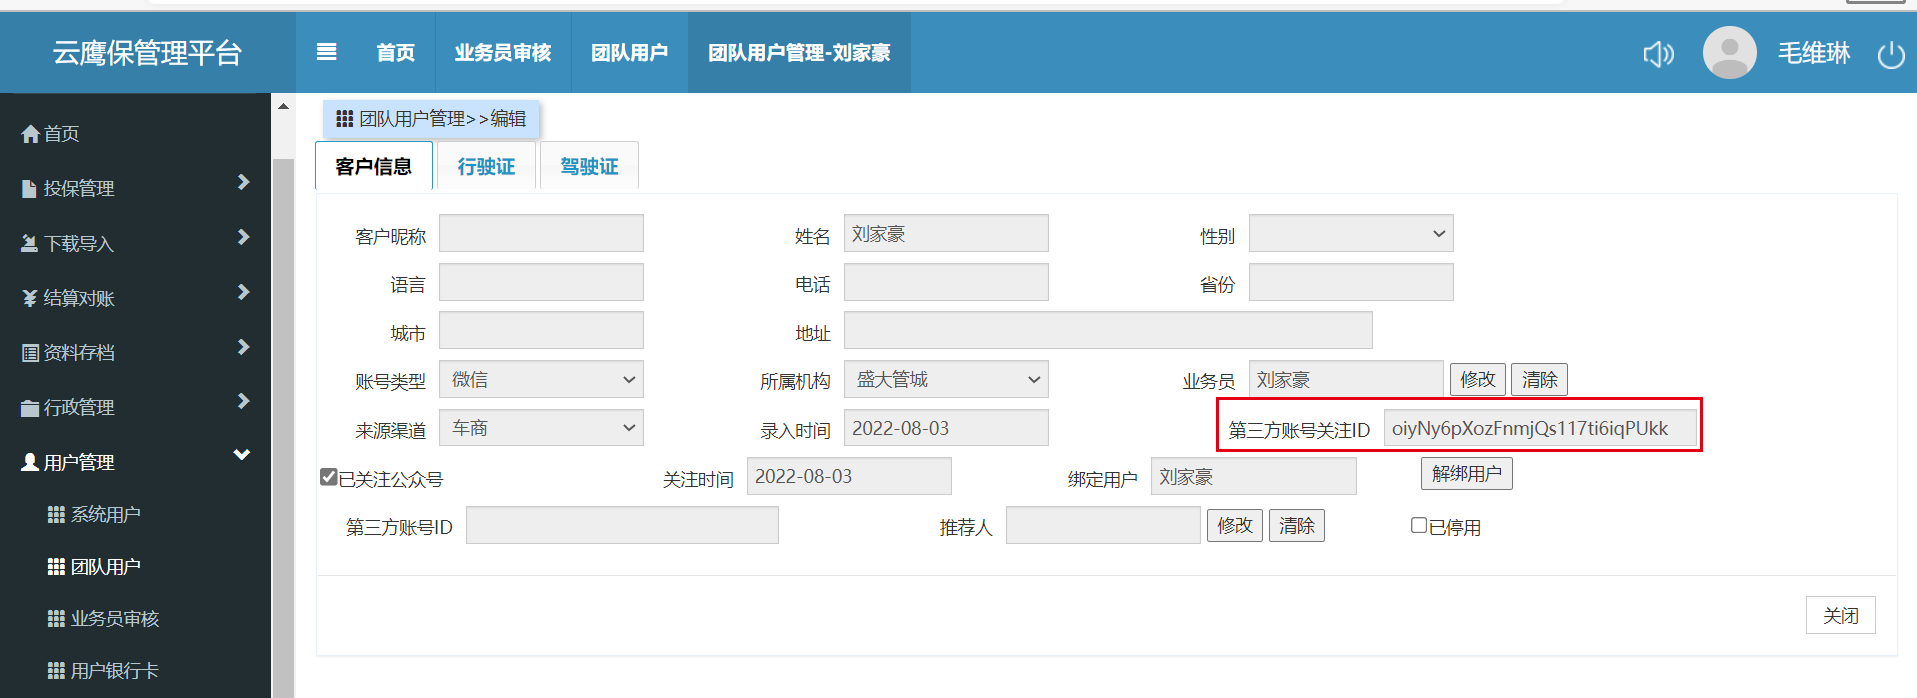Click the 云鹰保管理平台 title
Image resolution: width=1917 pixels, height=698 pixels.
pos(147,53)
